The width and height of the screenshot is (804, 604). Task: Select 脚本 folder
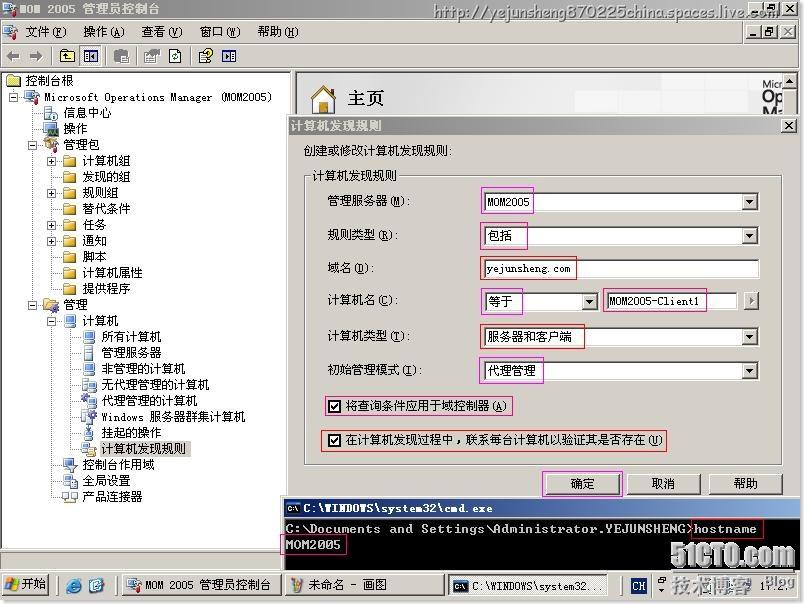click(94, 256)
